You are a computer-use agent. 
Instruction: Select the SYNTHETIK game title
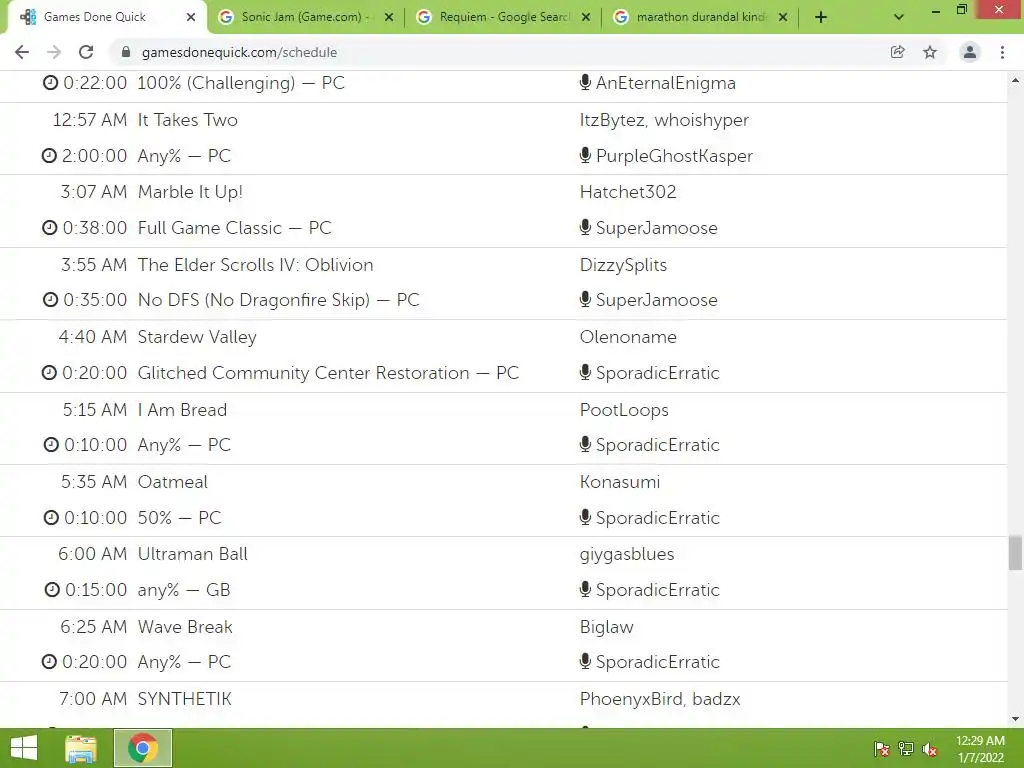click(184, 699)
